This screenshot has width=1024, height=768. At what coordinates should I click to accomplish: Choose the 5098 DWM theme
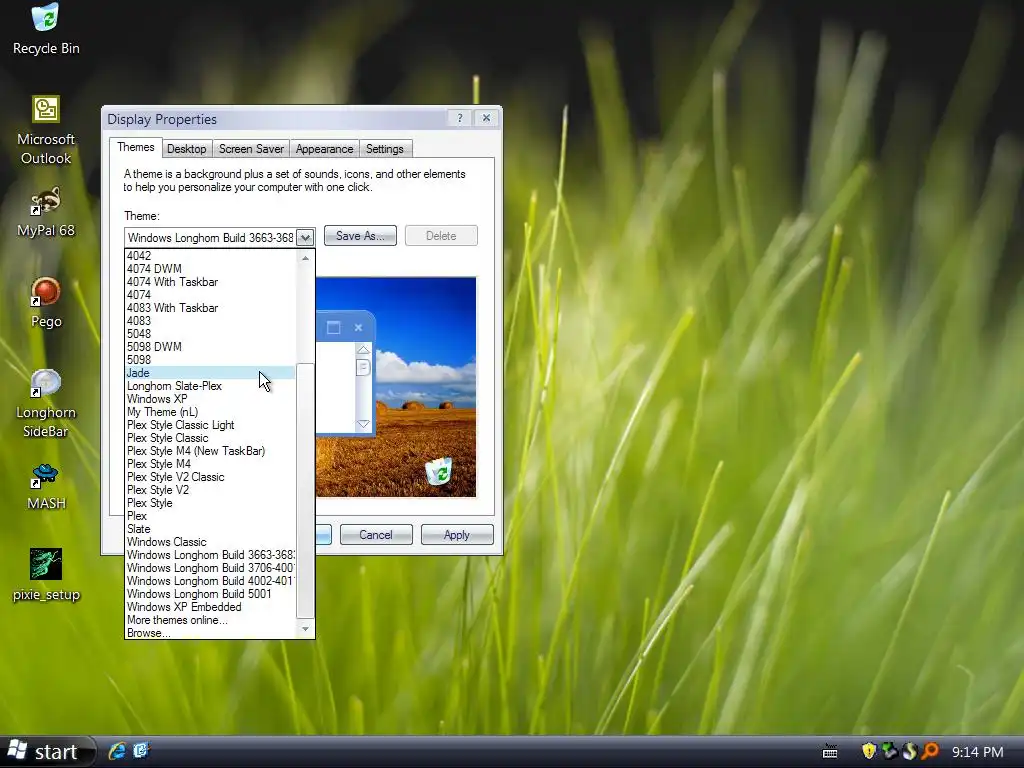[x=210, y=347]
